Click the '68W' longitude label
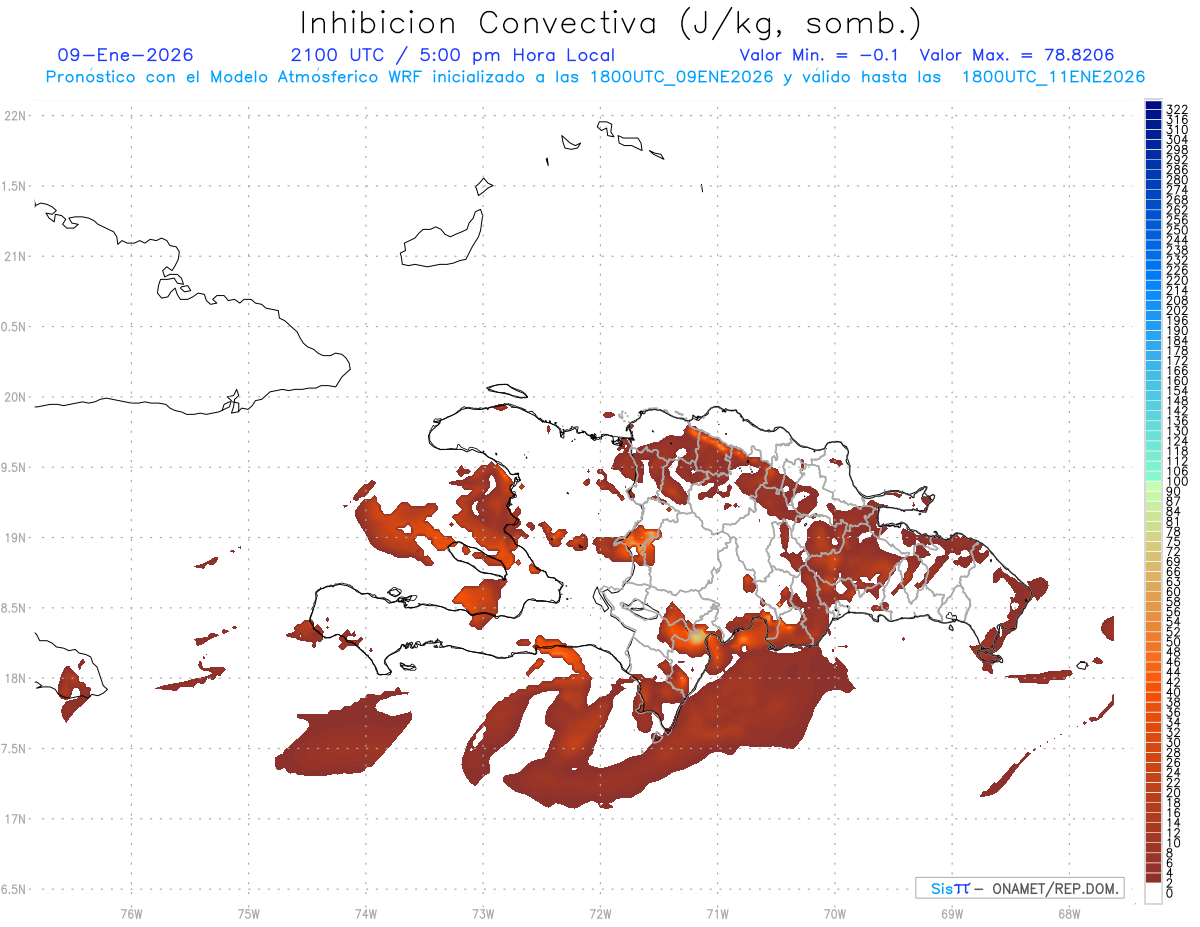 (1068, 913)
